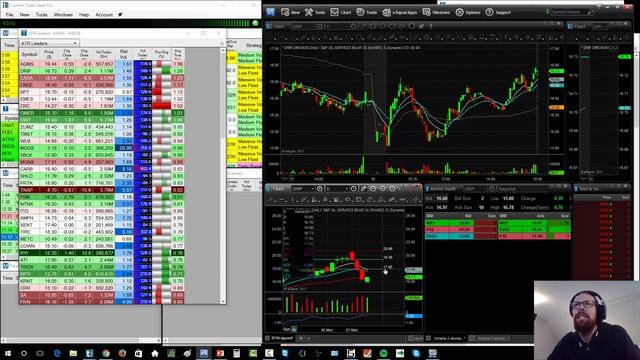
Task: Sort by the Price column header
Action: pyautogui.click(x=49, y=54)
